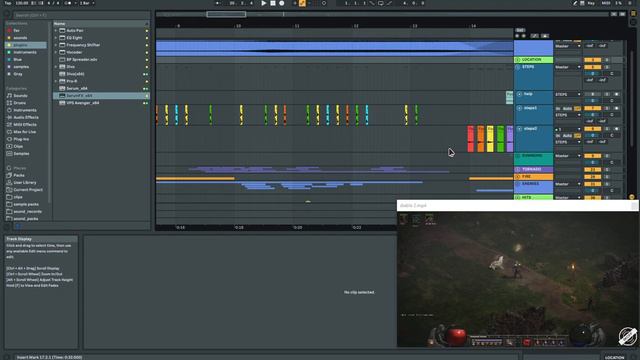This screenshot has width=640, height=360.
Task: Click the Set locator button
Action: pyautogui.click(x=520, y=30)
